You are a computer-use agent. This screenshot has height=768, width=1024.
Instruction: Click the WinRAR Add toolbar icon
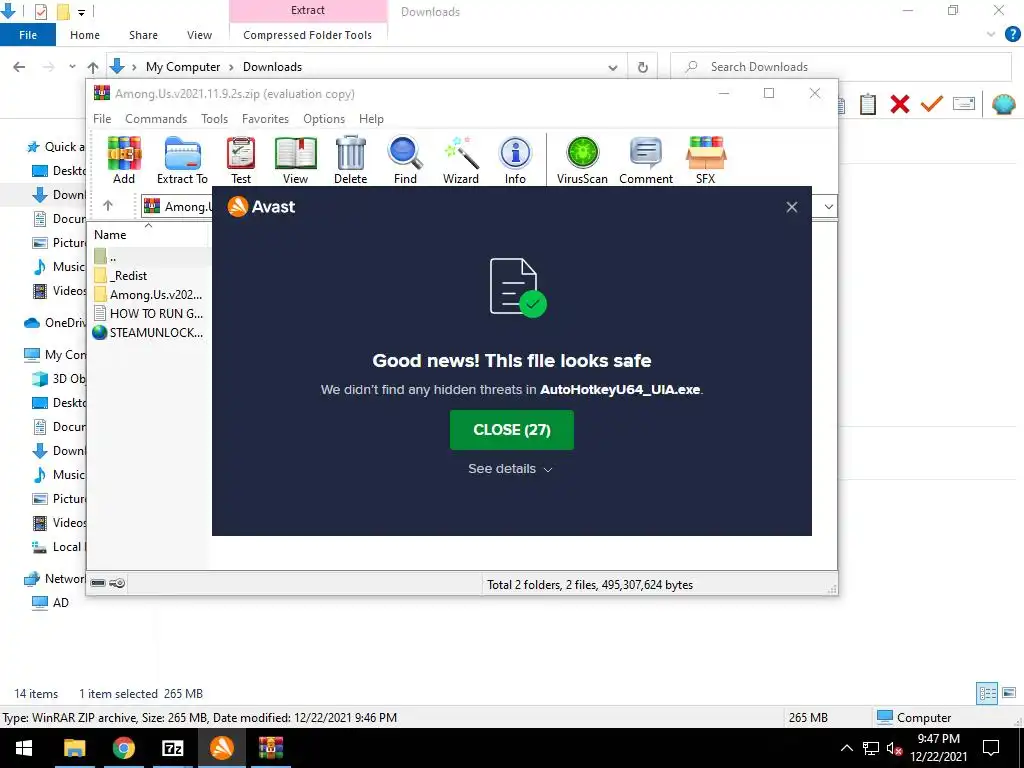(124, 161)
